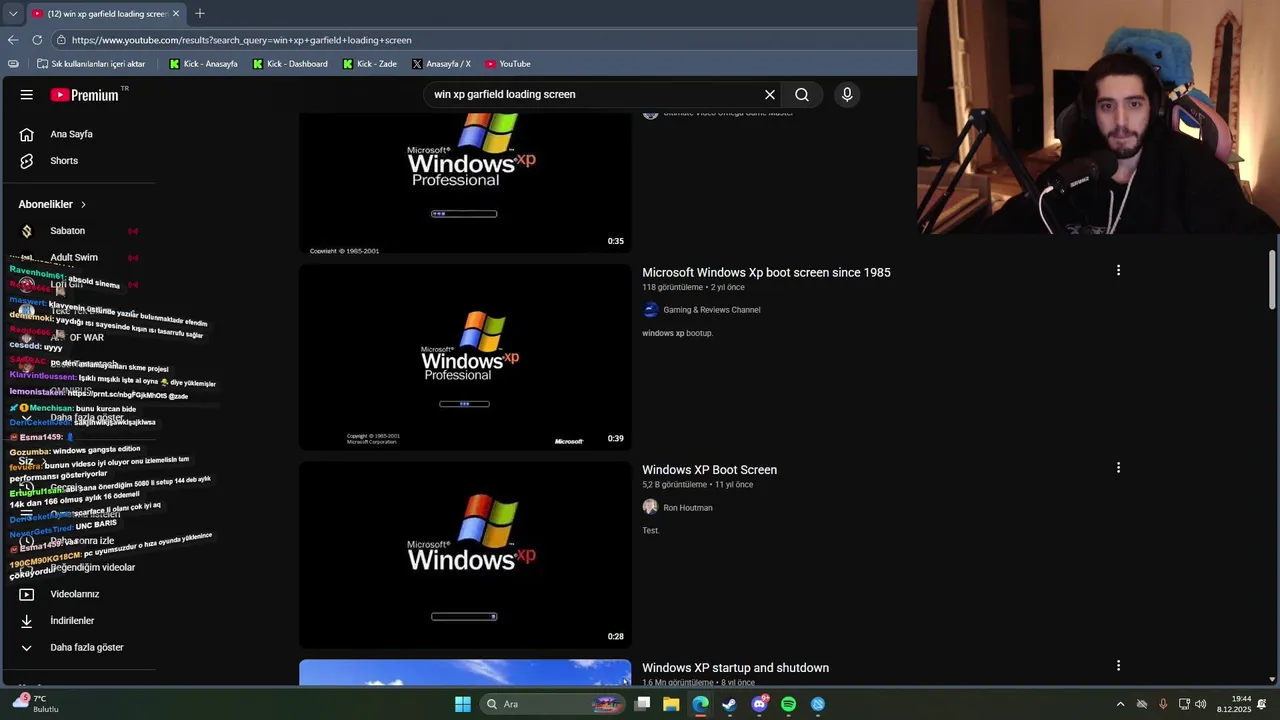Click the YouTube Premium logo
The image size is (1280, 720).
(x=85, y=95)
